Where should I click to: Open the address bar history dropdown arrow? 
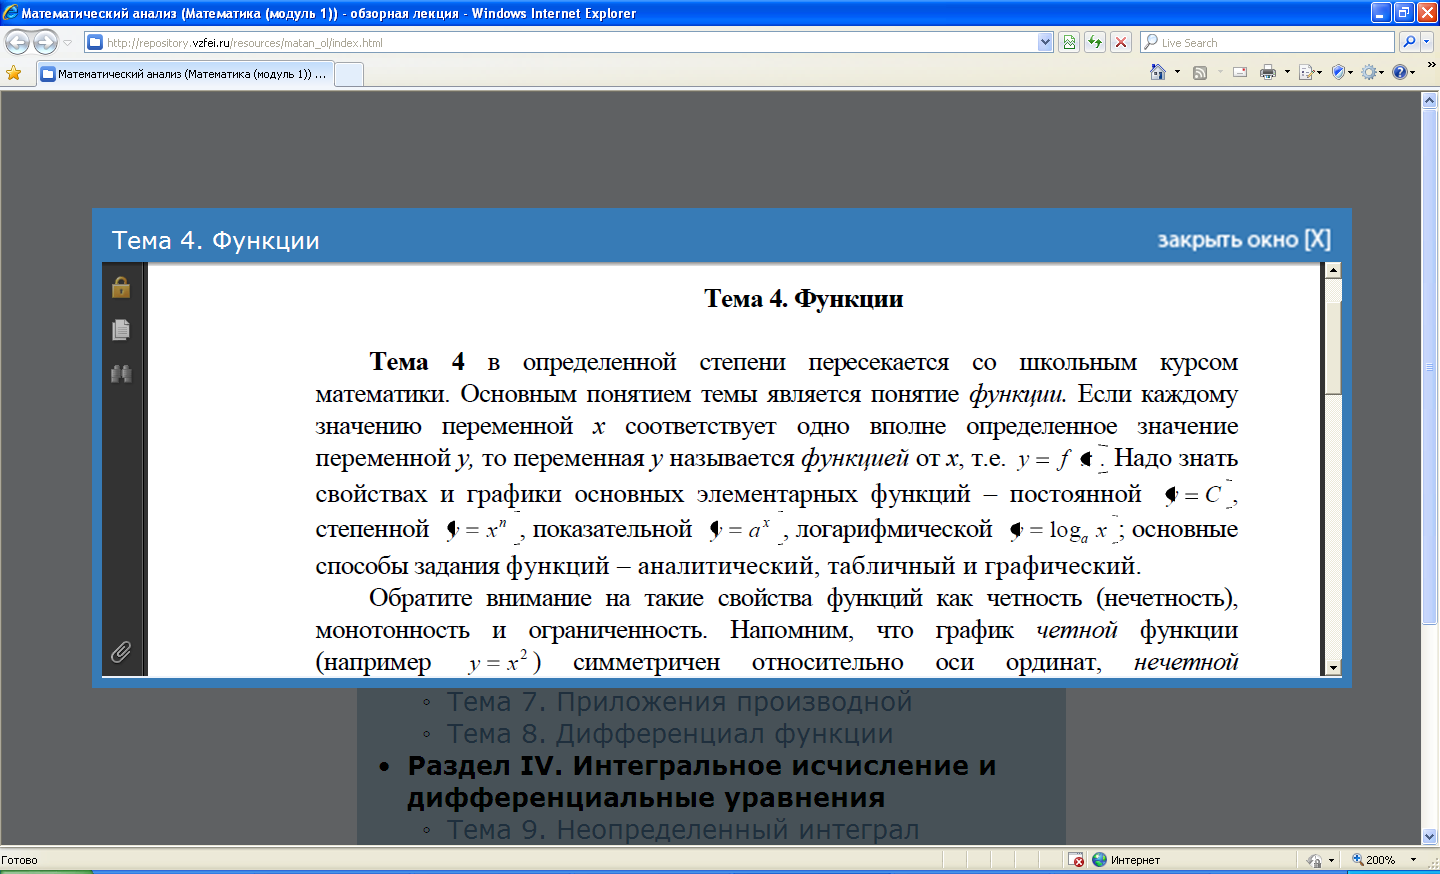click(x=1045, y=42)
